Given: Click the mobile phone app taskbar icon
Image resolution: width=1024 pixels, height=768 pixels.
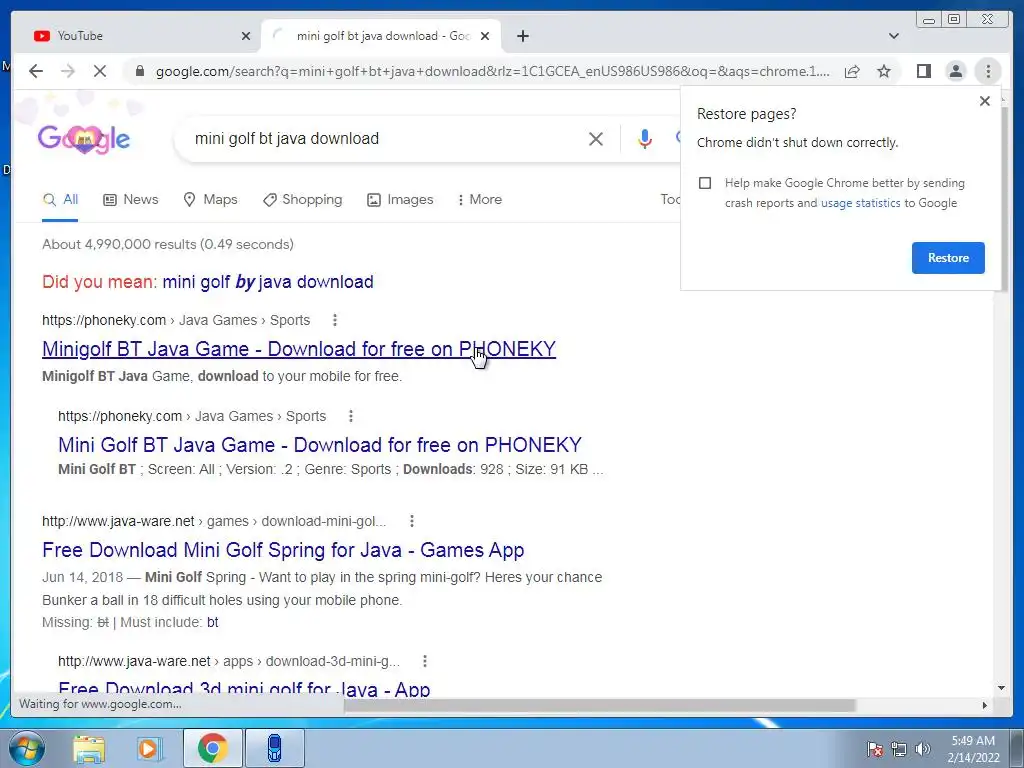Looking at the screenshot, I should coord(274,748).
